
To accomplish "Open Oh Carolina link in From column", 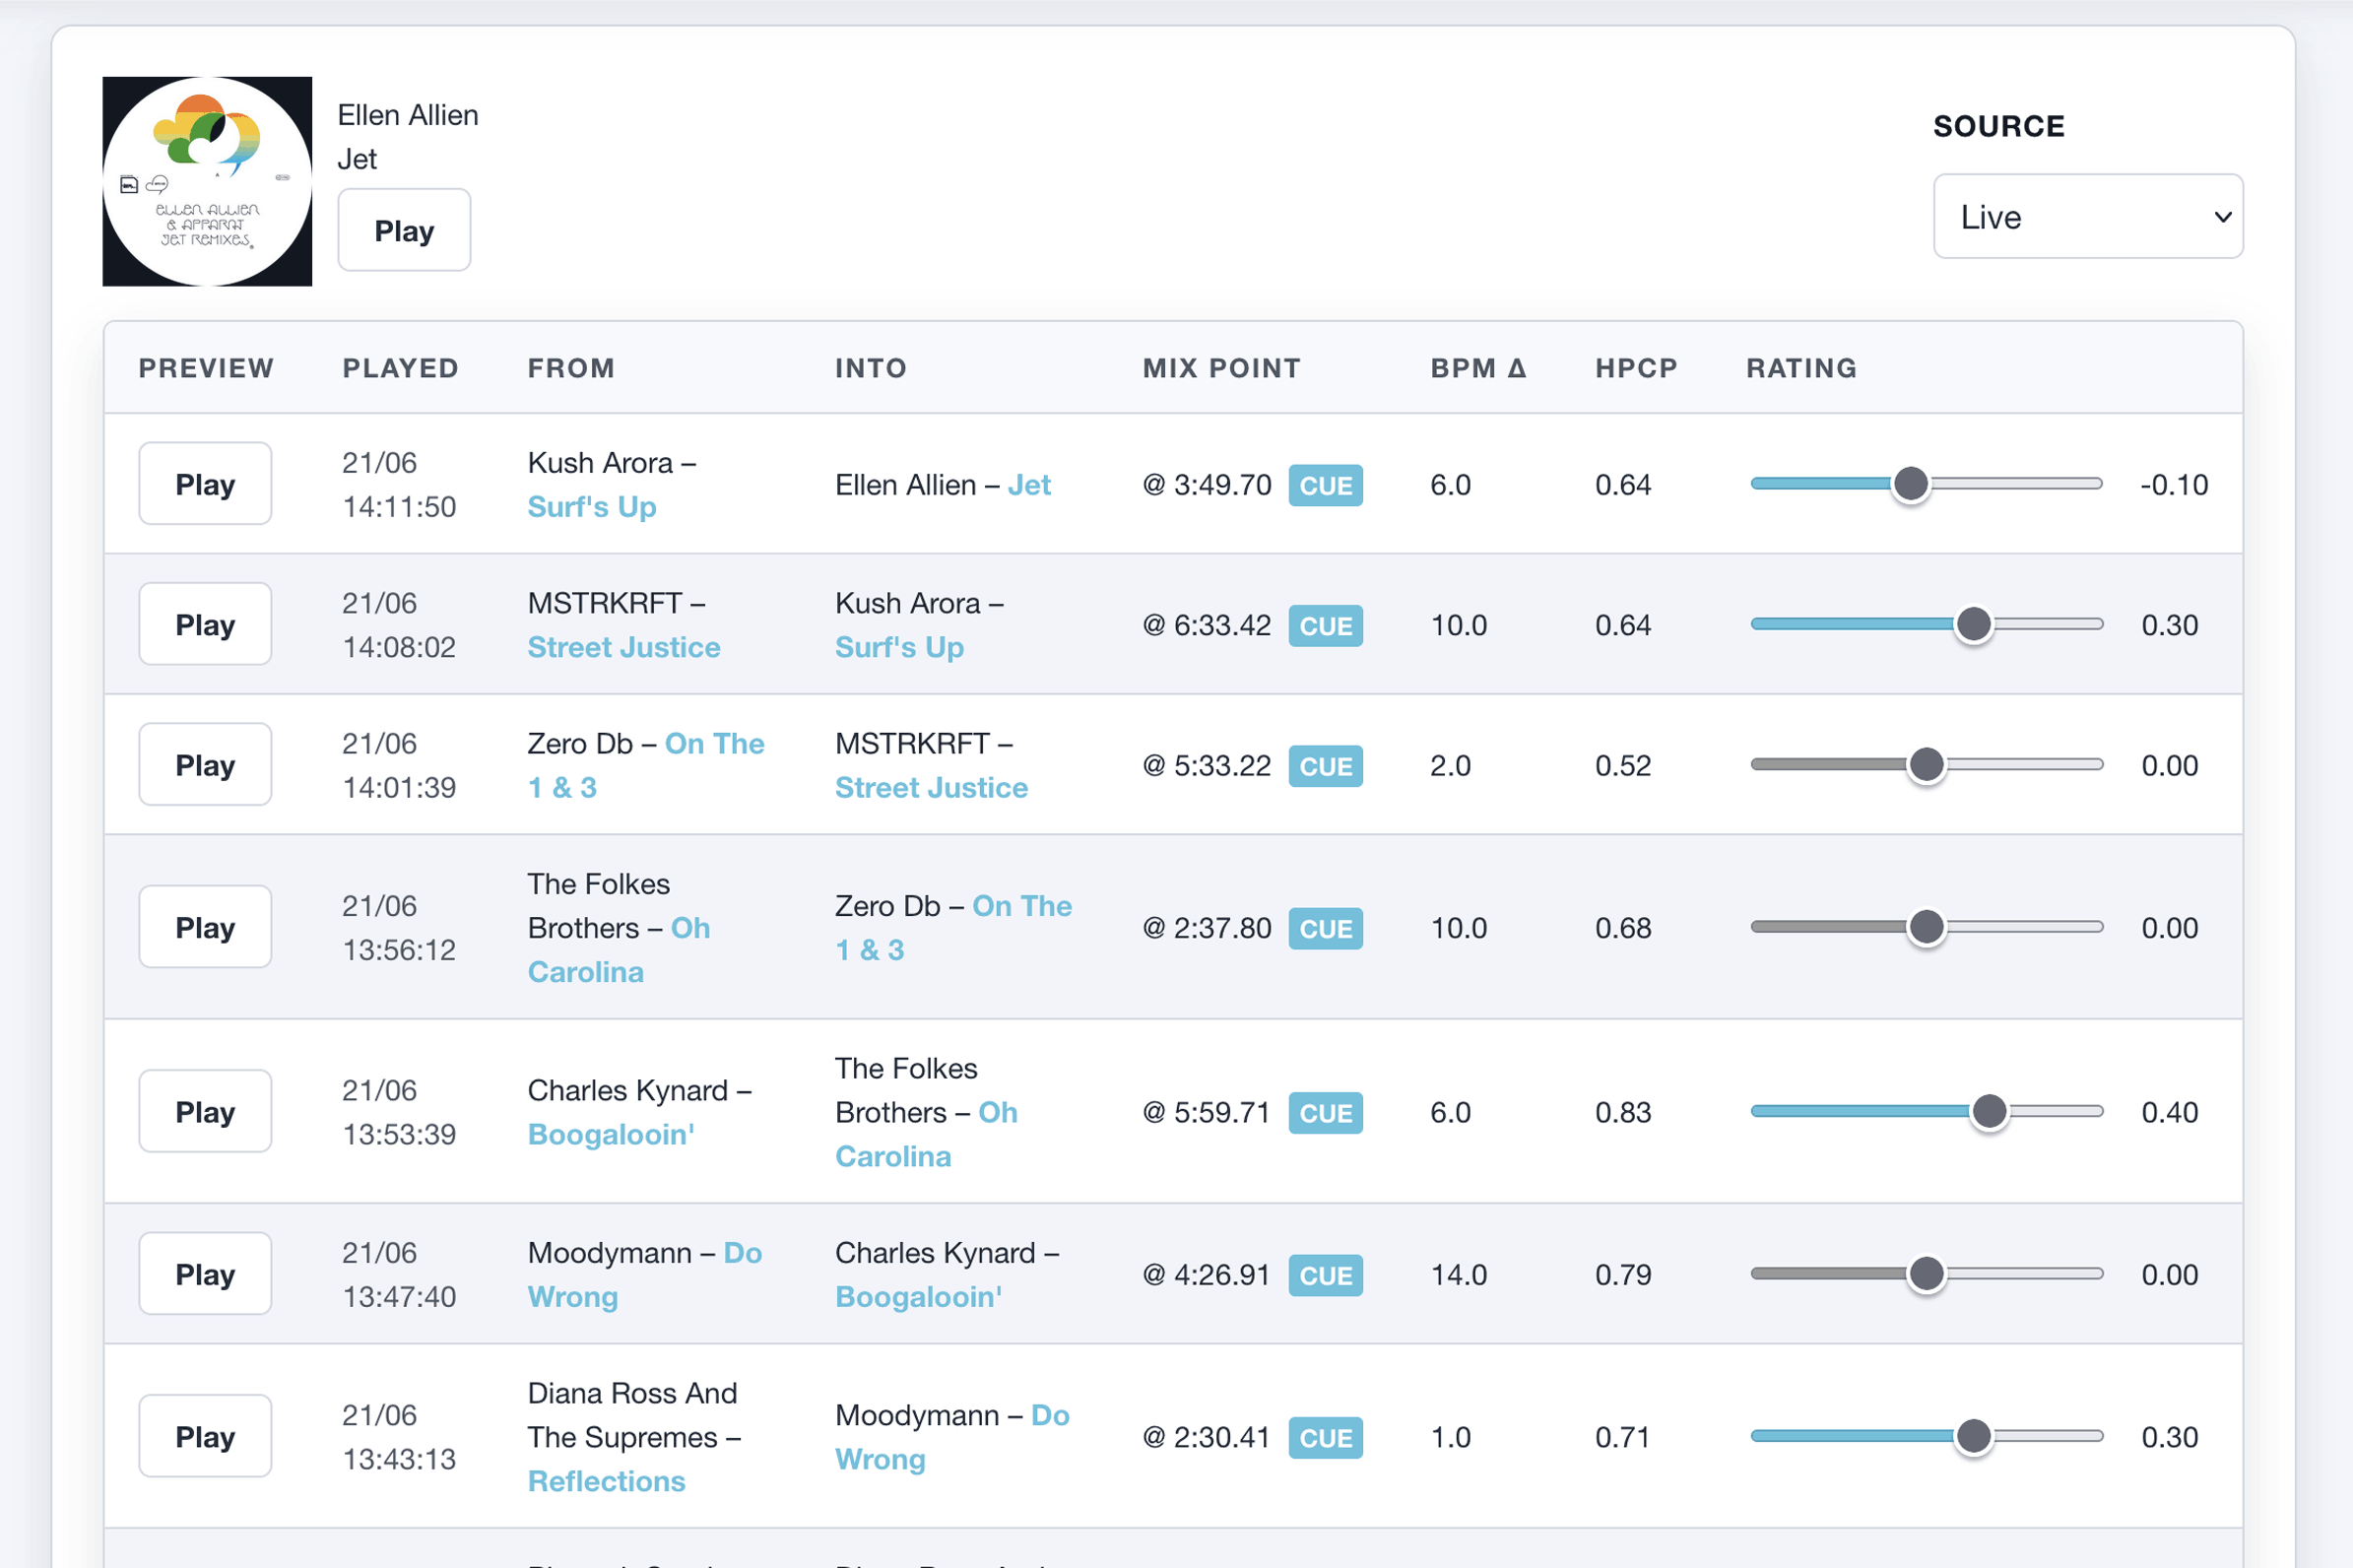I will pos(619,950).
